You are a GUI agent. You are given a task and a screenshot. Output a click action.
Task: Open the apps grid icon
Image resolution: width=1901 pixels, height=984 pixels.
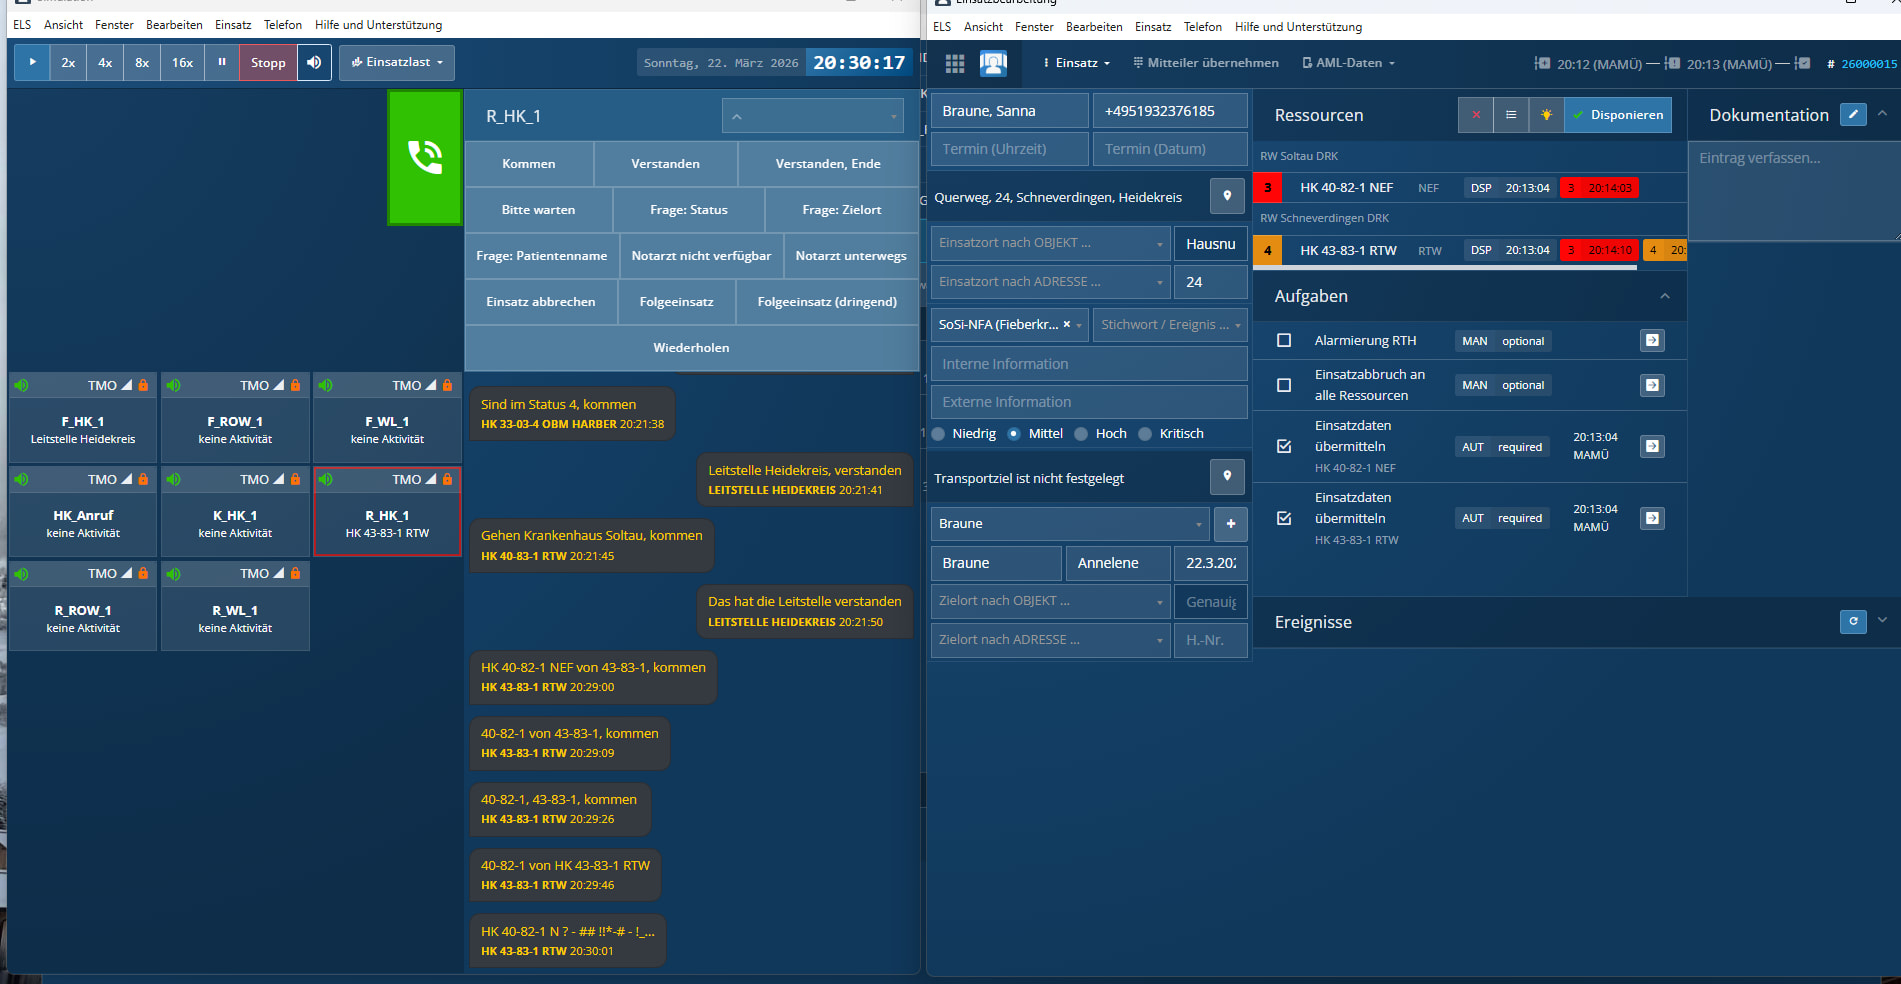(x=954, y=63)
